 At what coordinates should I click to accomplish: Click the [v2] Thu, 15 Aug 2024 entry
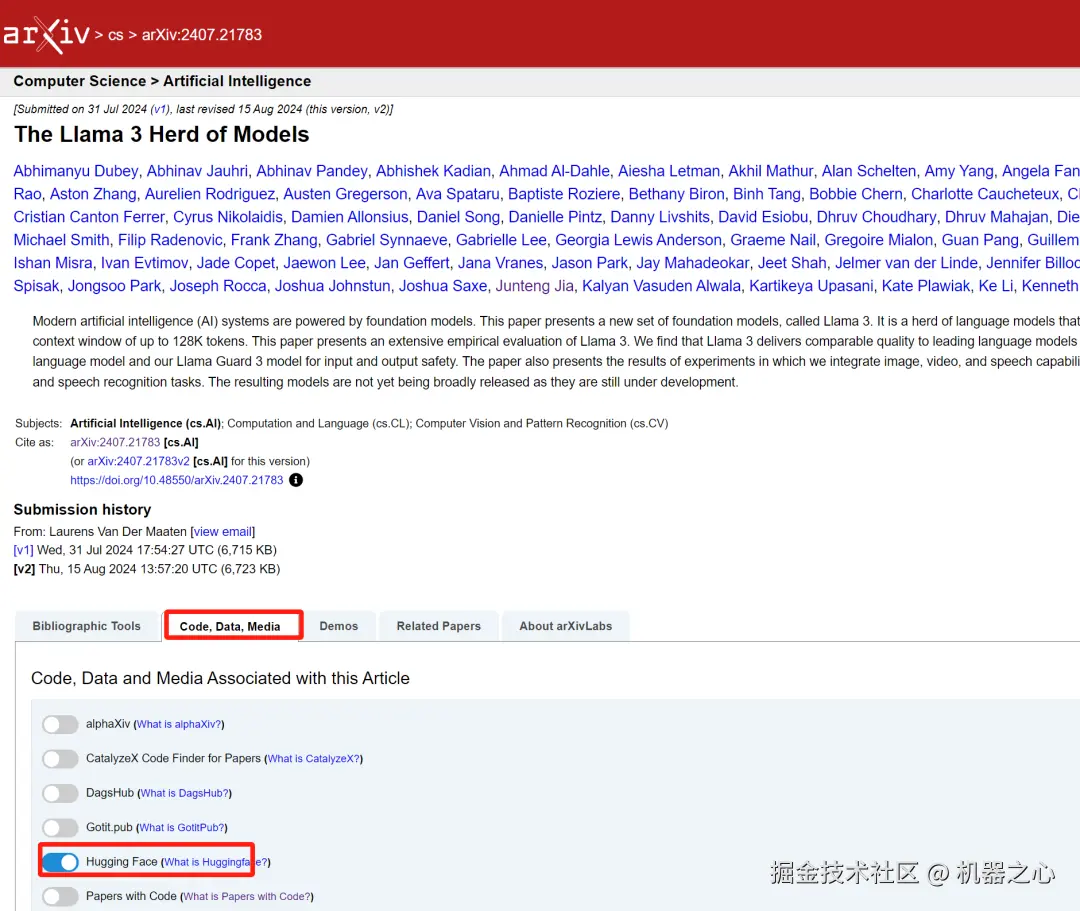[147, 569]
